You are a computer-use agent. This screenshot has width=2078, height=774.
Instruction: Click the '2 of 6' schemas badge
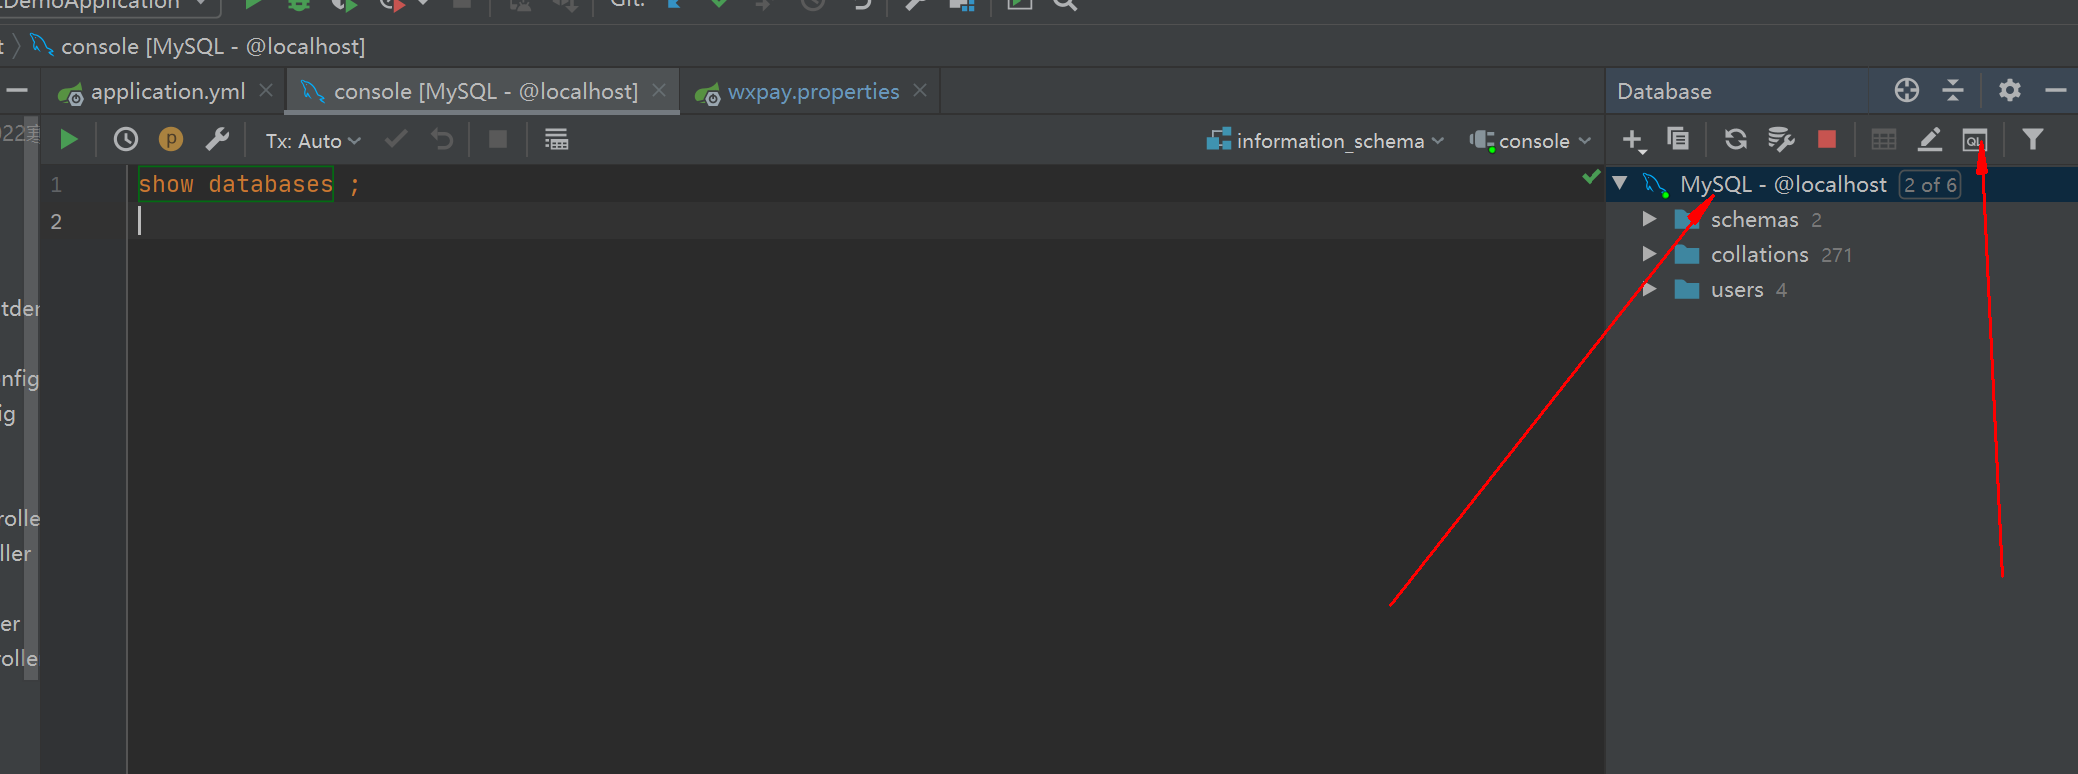tap(1930, 185)
